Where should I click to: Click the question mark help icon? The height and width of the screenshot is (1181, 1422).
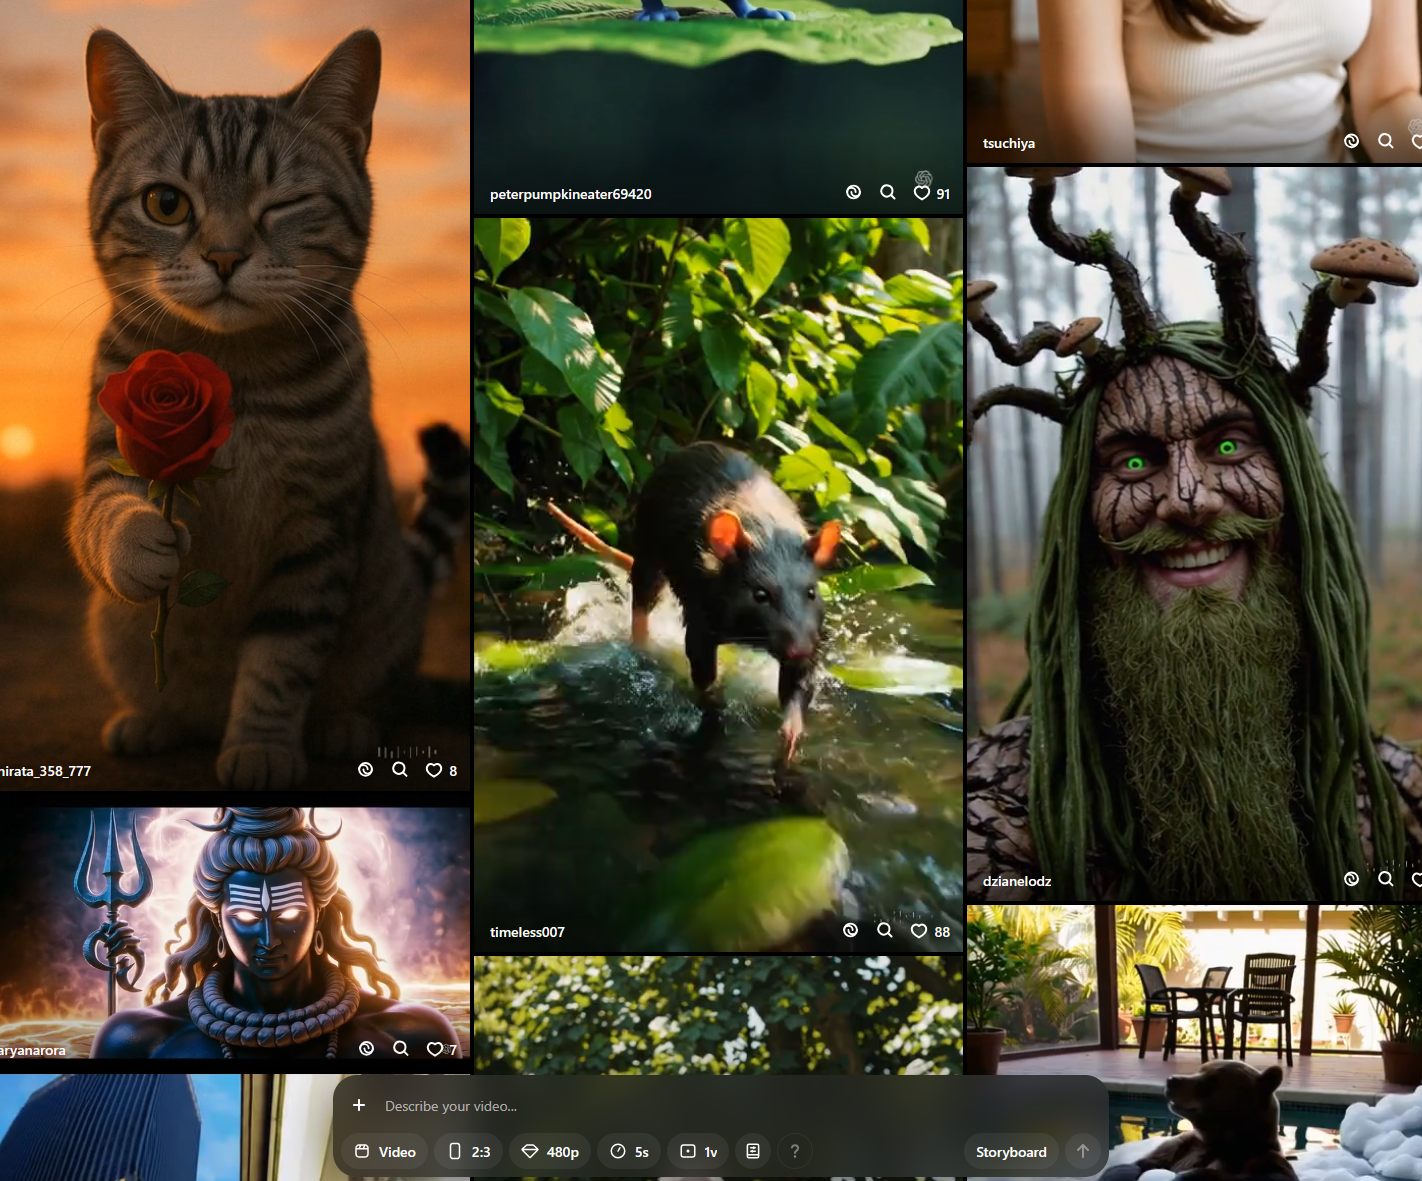795,1152
